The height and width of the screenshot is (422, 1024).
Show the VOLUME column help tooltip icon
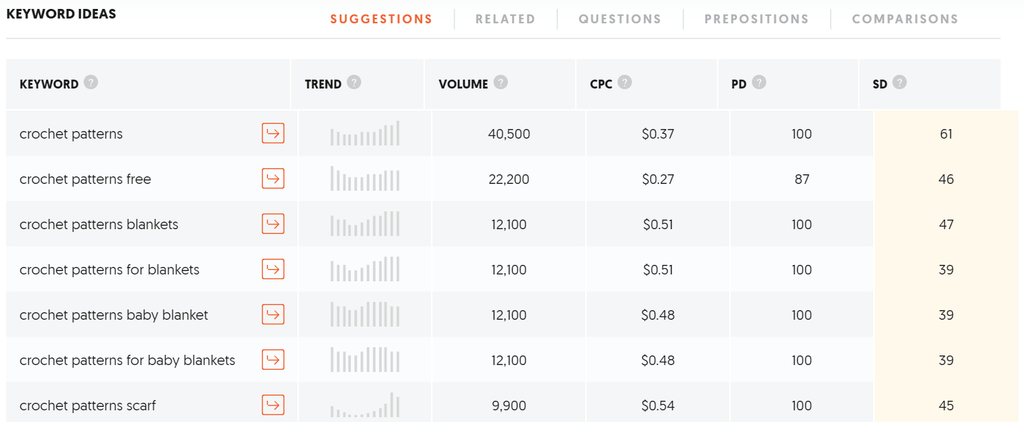[501, 83]
